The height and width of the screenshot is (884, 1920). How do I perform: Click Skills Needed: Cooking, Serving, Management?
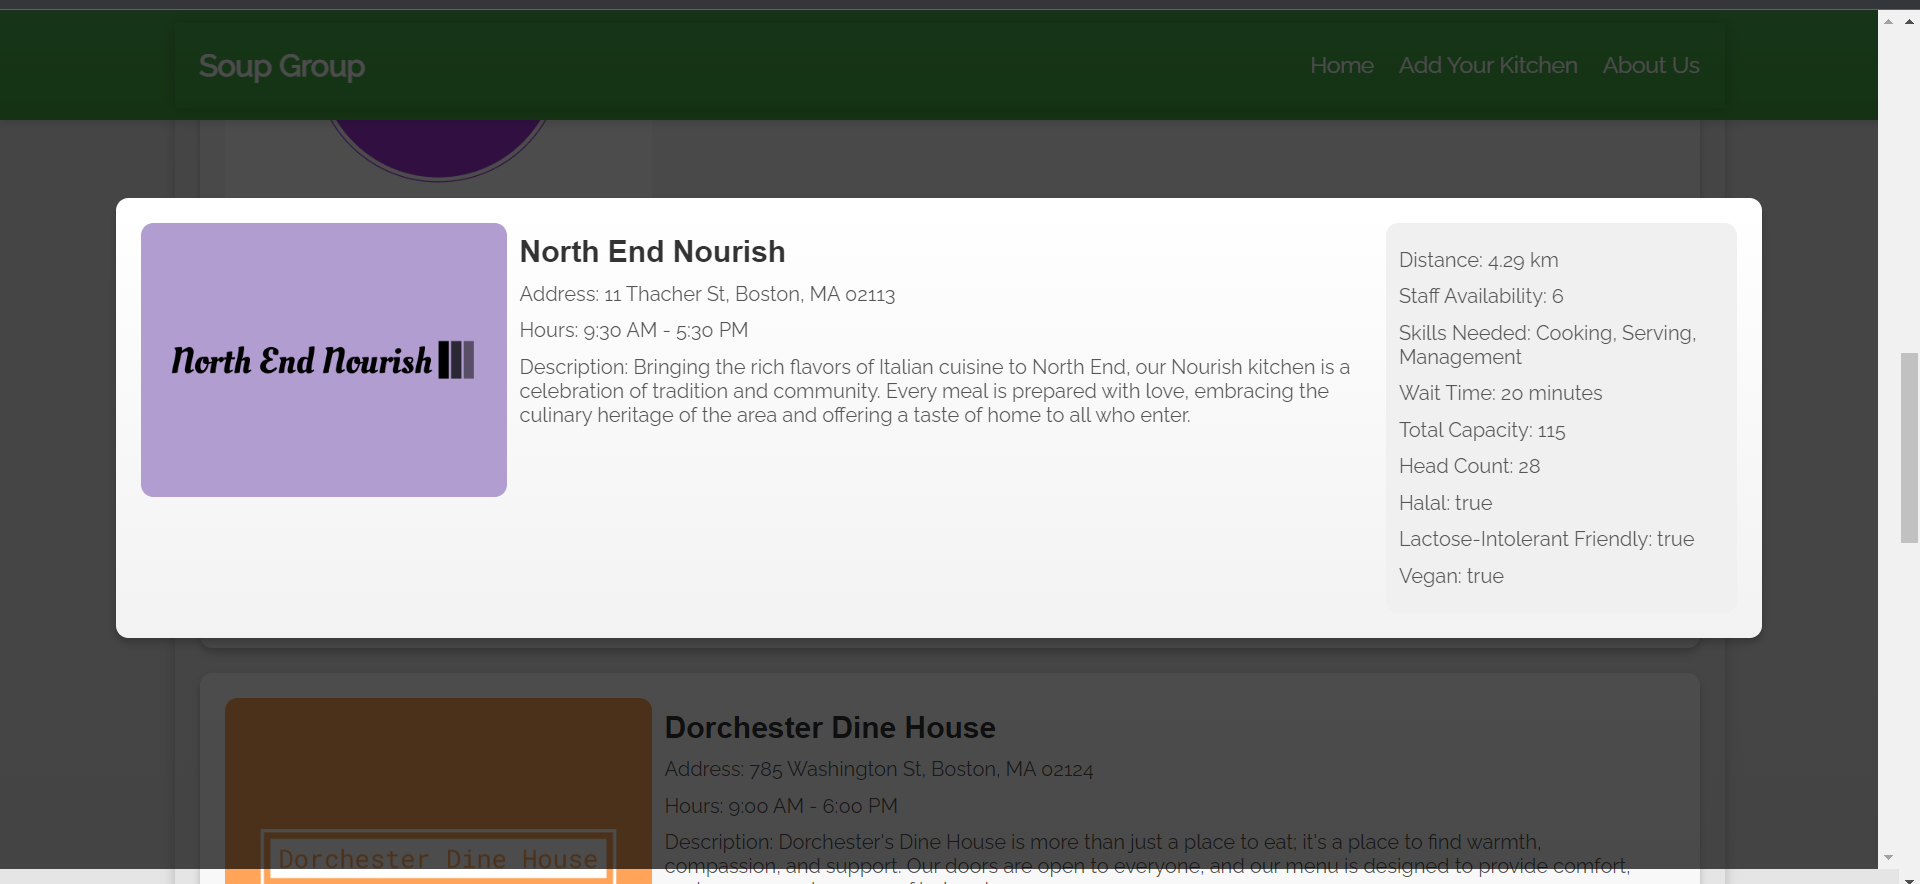tap(1548, 345)
